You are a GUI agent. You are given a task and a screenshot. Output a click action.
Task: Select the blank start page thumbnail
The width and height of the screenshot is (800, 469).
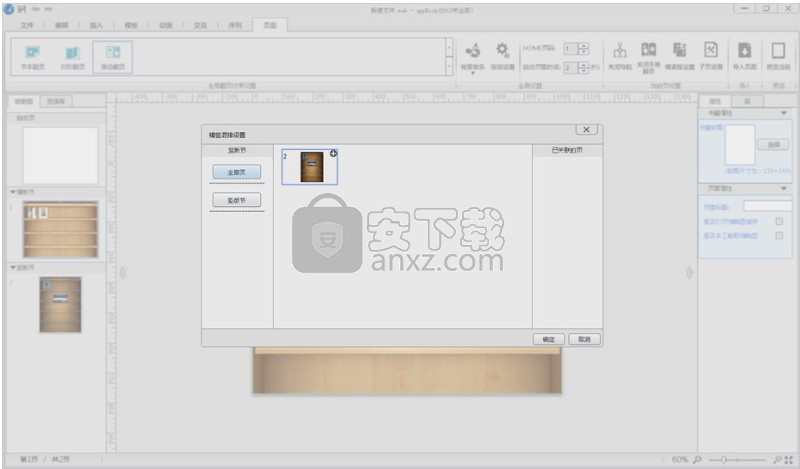(x=60, y=155)
